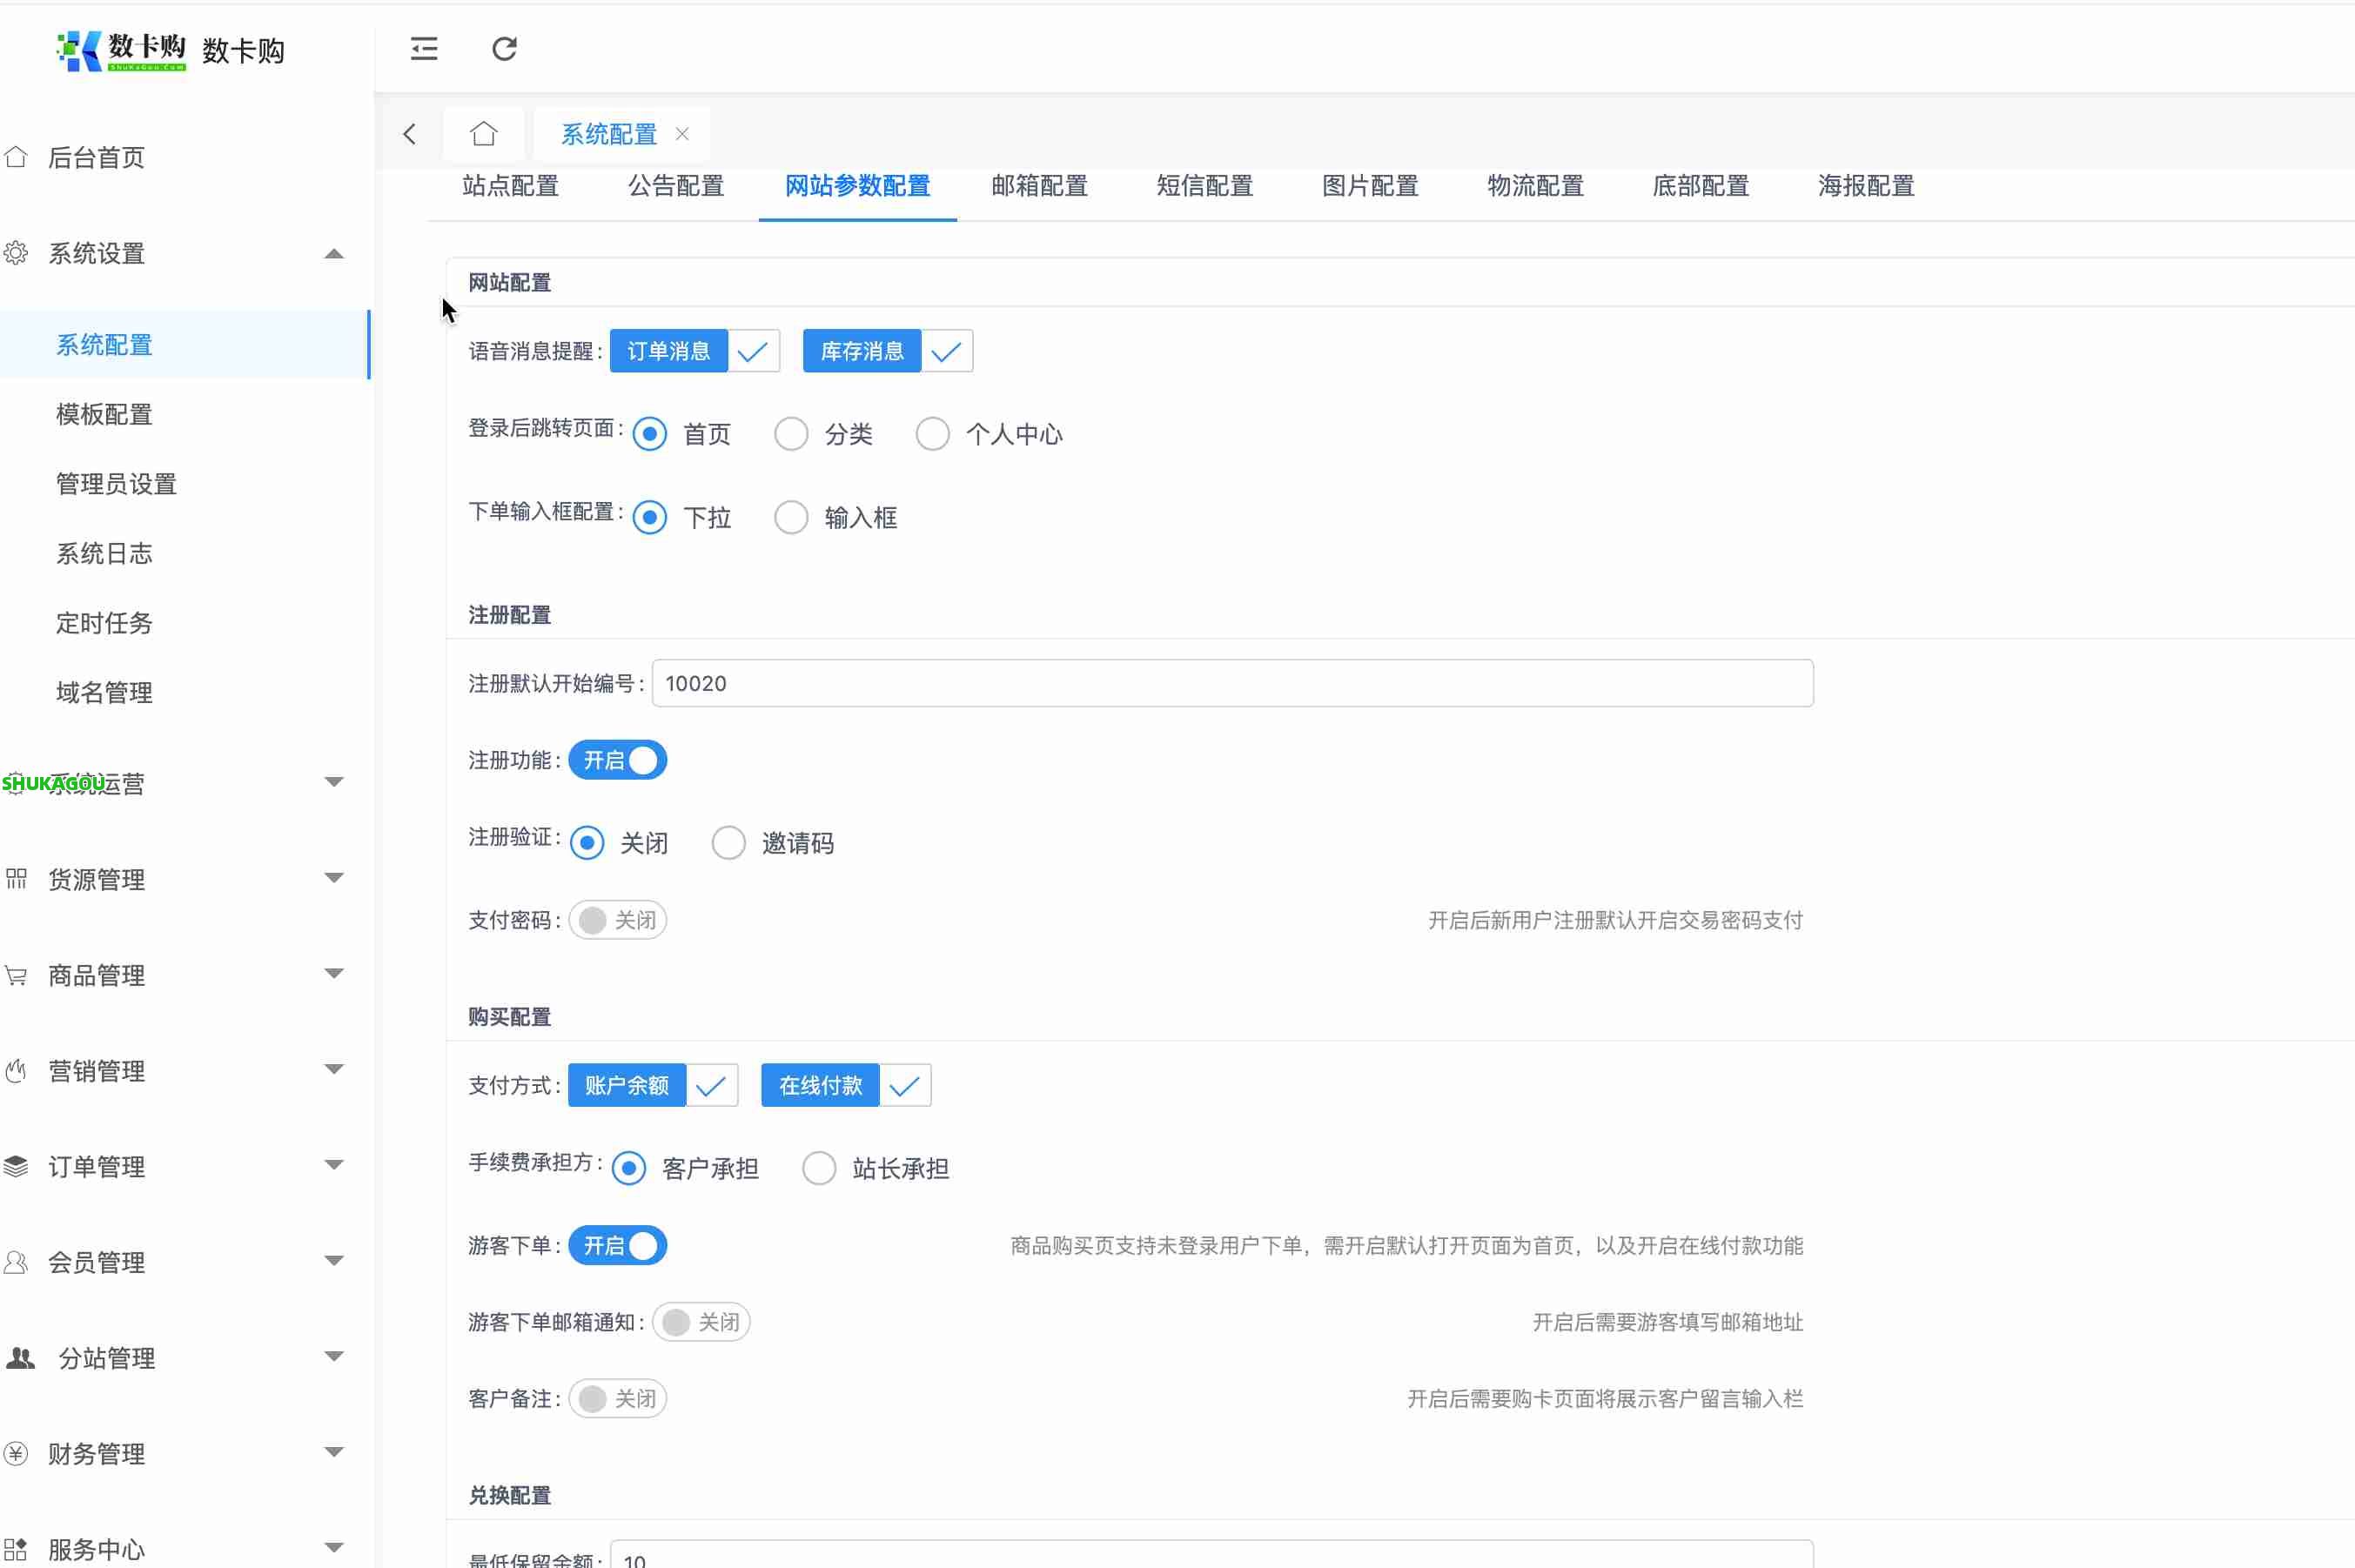Uncheck the 库存消息 checkbox
The width and height of the screenshot is (2355, 1568).
pos(944,350)
